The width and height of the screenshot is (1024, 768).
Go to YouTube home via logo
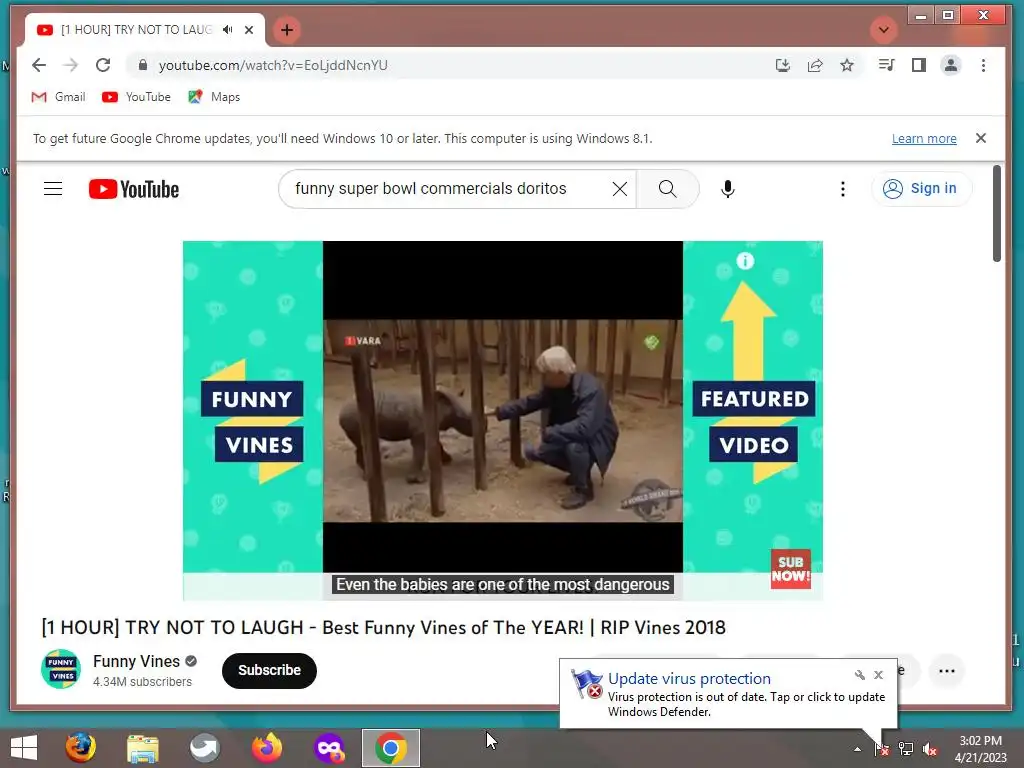point(134,189)
